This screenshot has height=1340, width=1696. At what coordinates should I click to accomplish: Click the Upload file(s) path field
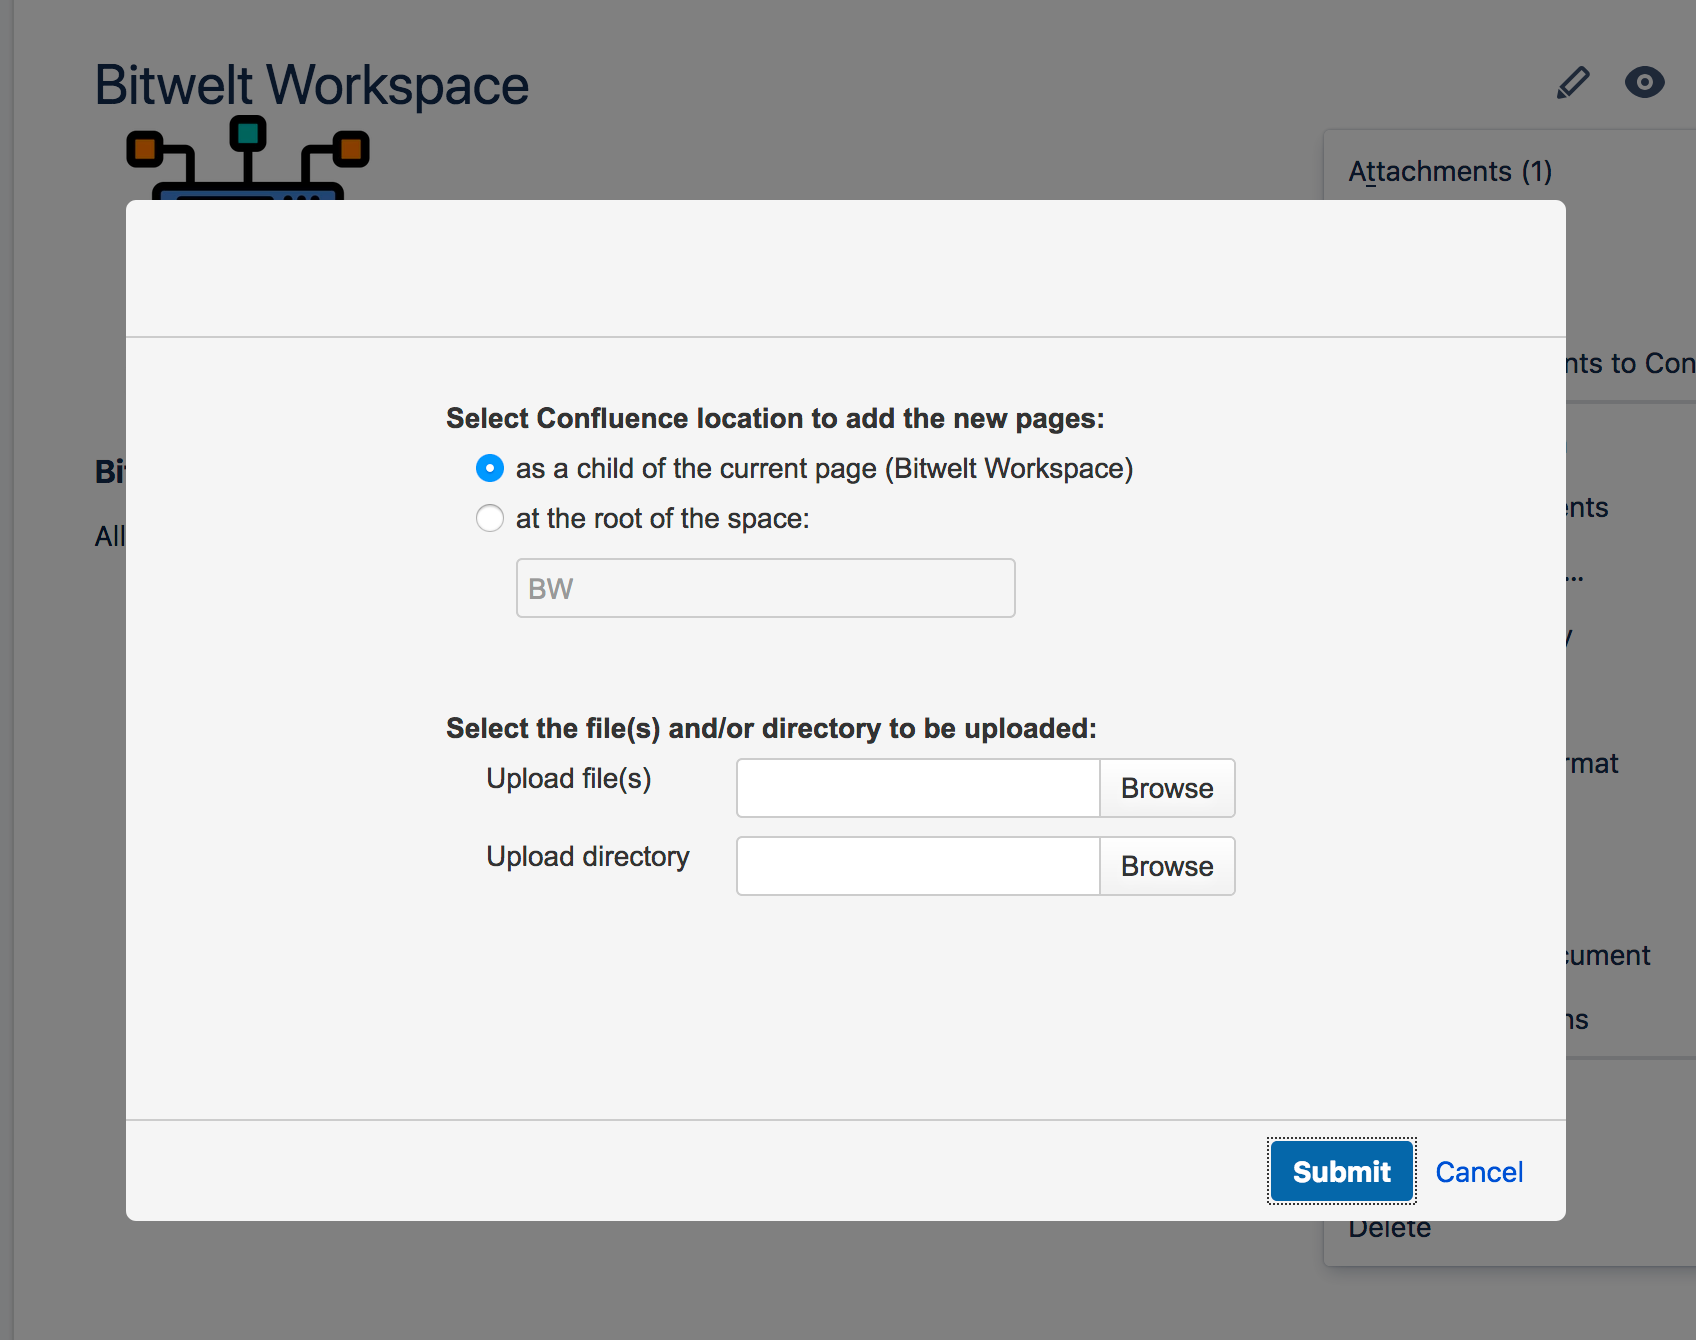pyautogui.click(x=918, y=788)
